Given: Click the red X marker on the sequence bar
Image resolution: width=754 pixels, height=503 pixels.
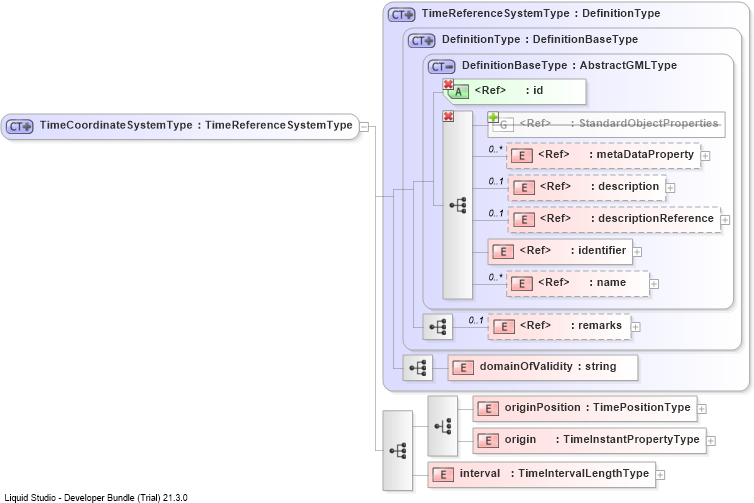Looking at the screenshot, I should click(448, 116).
